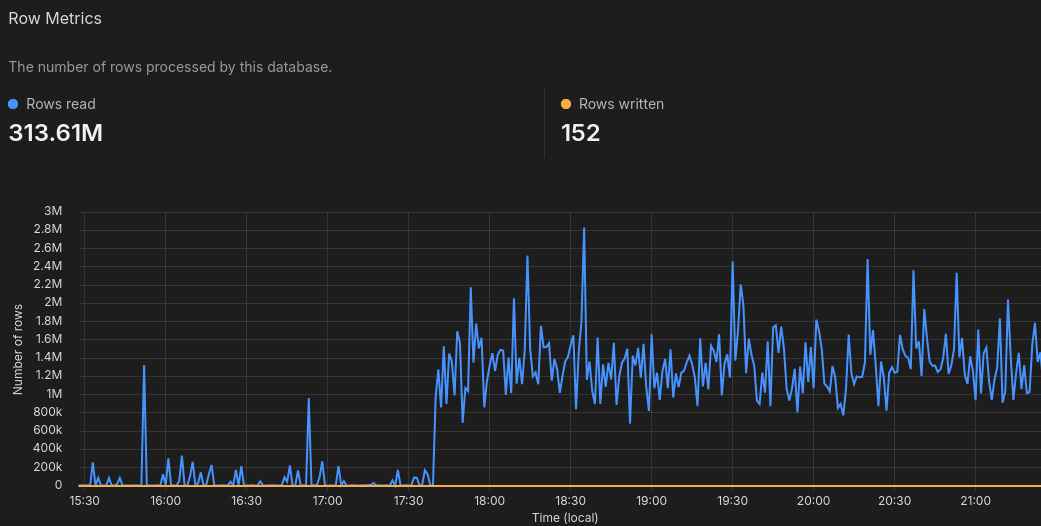Click the Row Metrics heading
1041x526 pixels.
point(55,18)
